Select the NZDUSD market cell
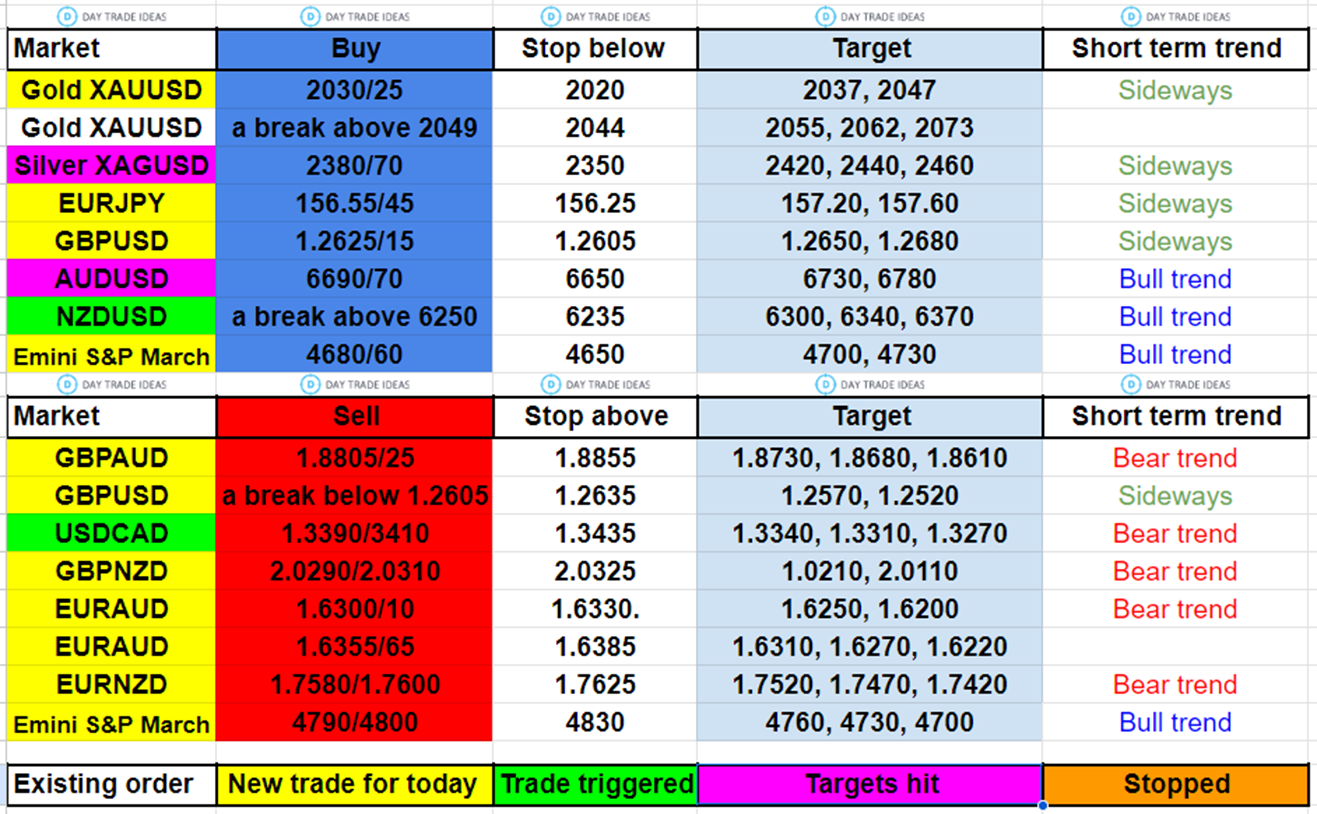 111,317
